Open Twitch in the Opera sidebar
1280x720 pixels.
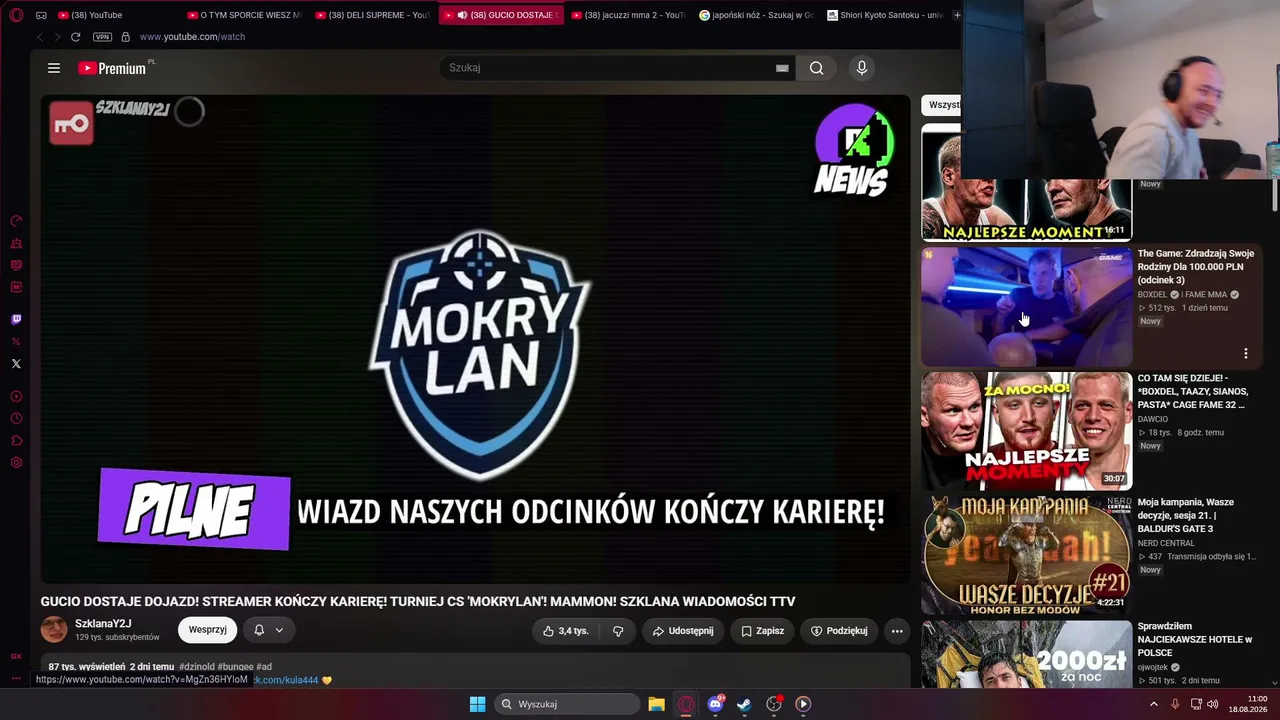click(16, 320)
